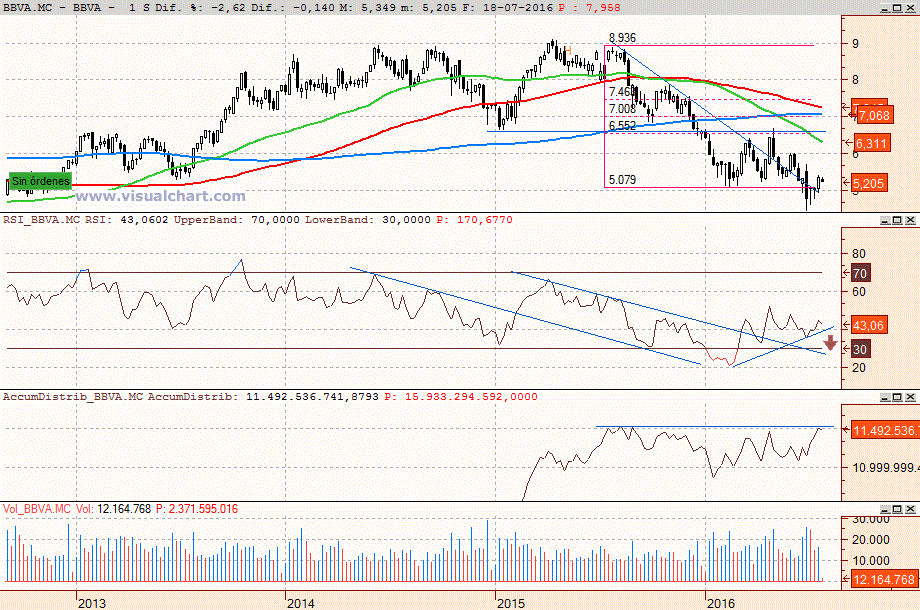Select the 7,068 price axis marker

[874, 116]
